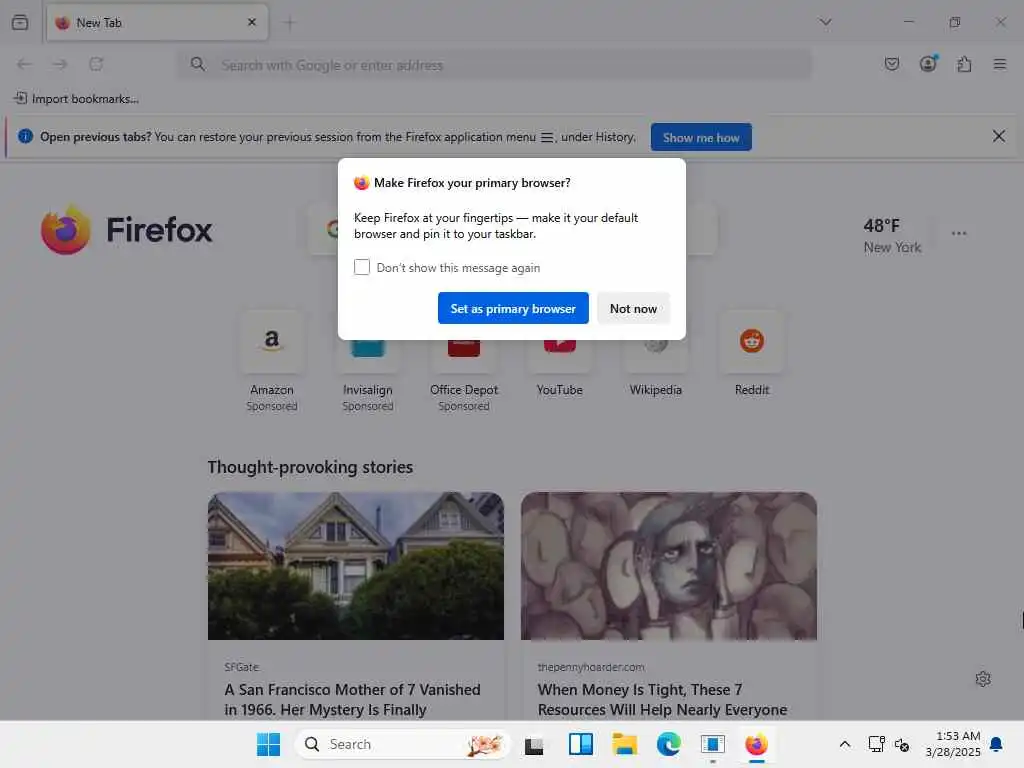
Task: Click the Not now button
Action: [633, 308]
